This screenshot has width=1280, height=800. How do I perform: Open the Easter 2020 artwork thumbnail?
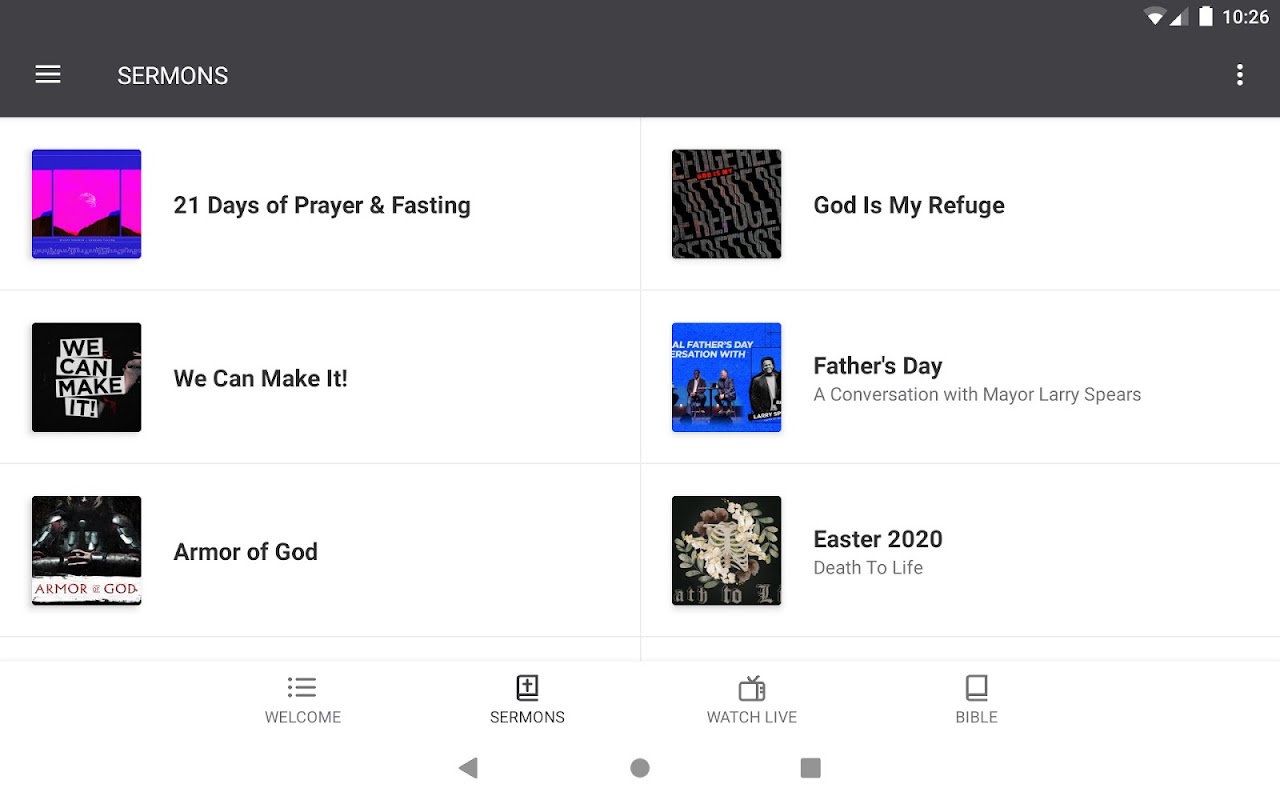click(x=726, y=550)
